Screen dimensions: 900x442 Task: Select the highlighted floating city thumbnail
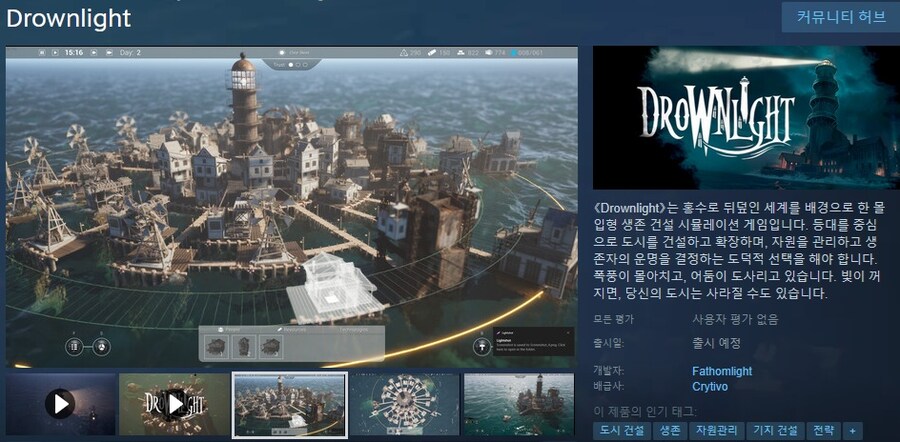(x=290, y=404)
